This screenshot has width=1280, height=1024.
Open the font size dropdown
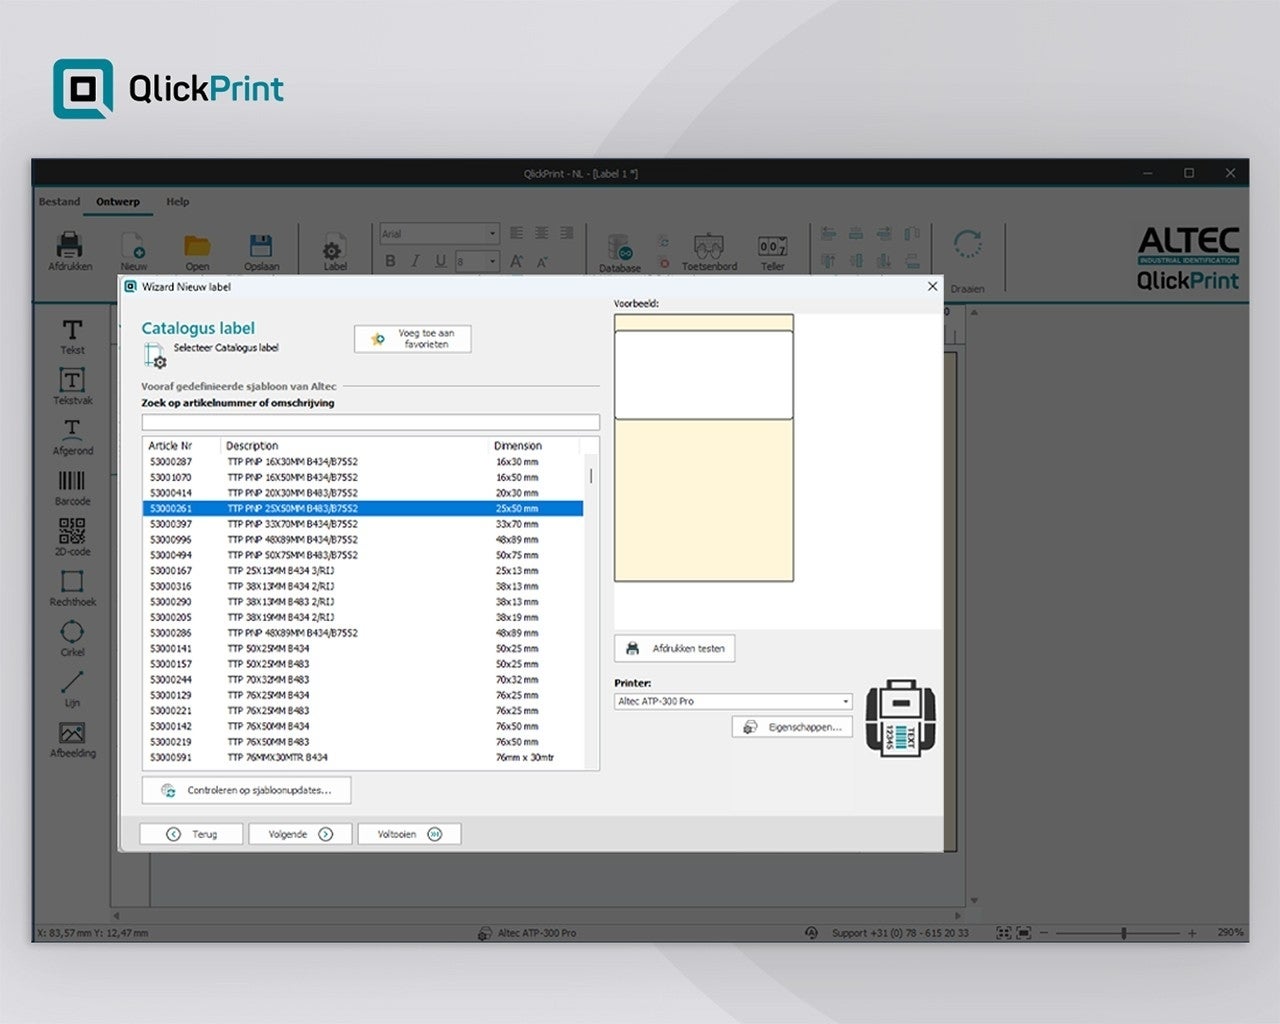pyautogui.click(x=492, y=261)
